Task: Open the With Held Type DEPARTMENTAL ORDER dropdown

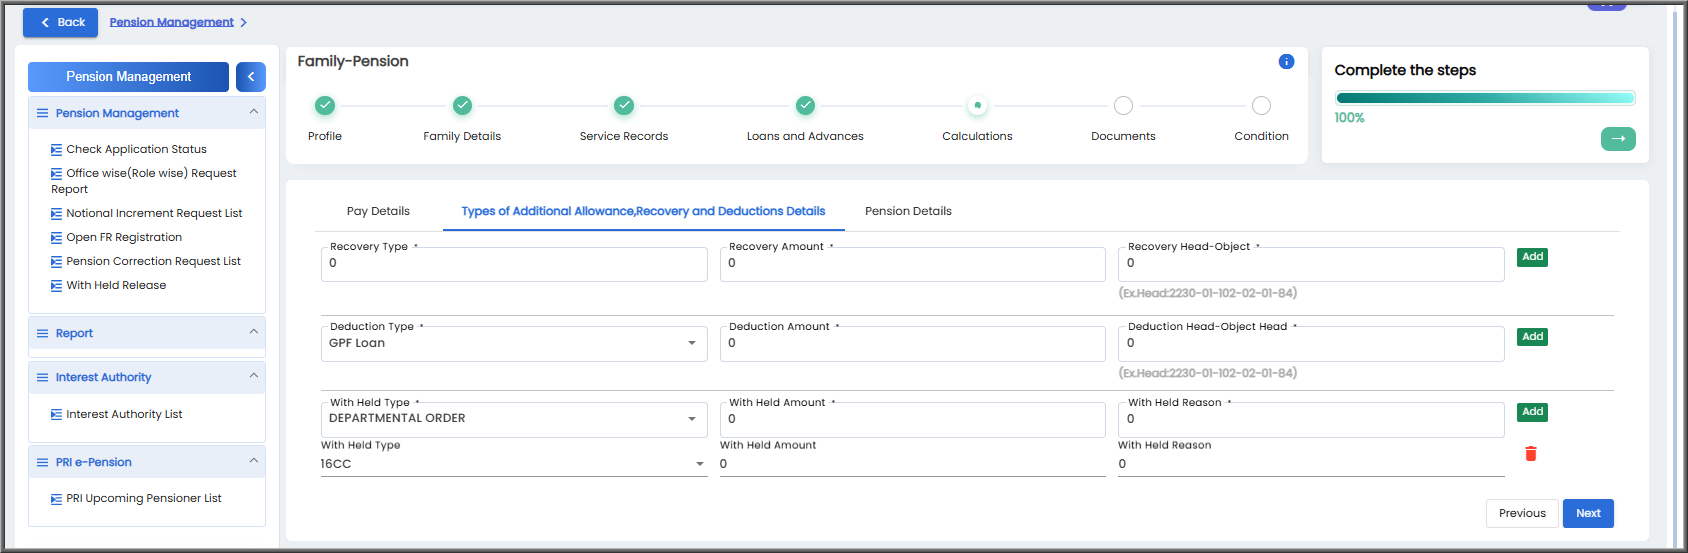Action: (x=514, y=419)
